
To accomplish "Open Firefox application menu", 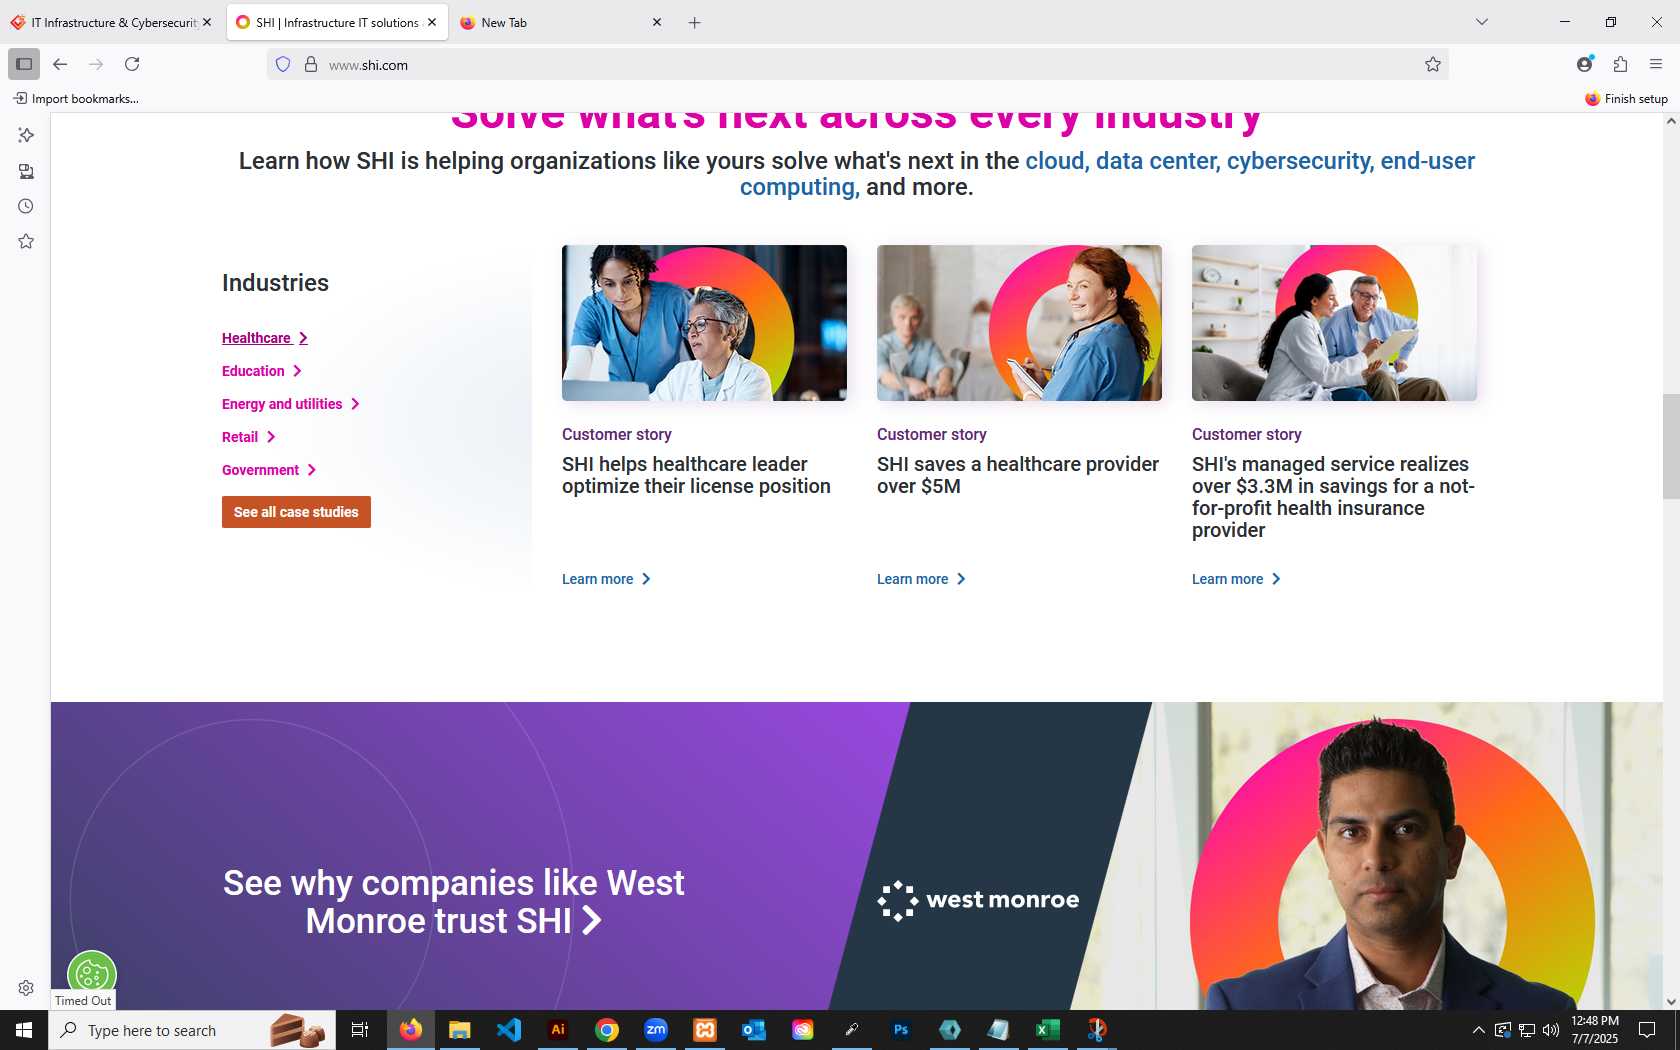I will coord(1656,64).
